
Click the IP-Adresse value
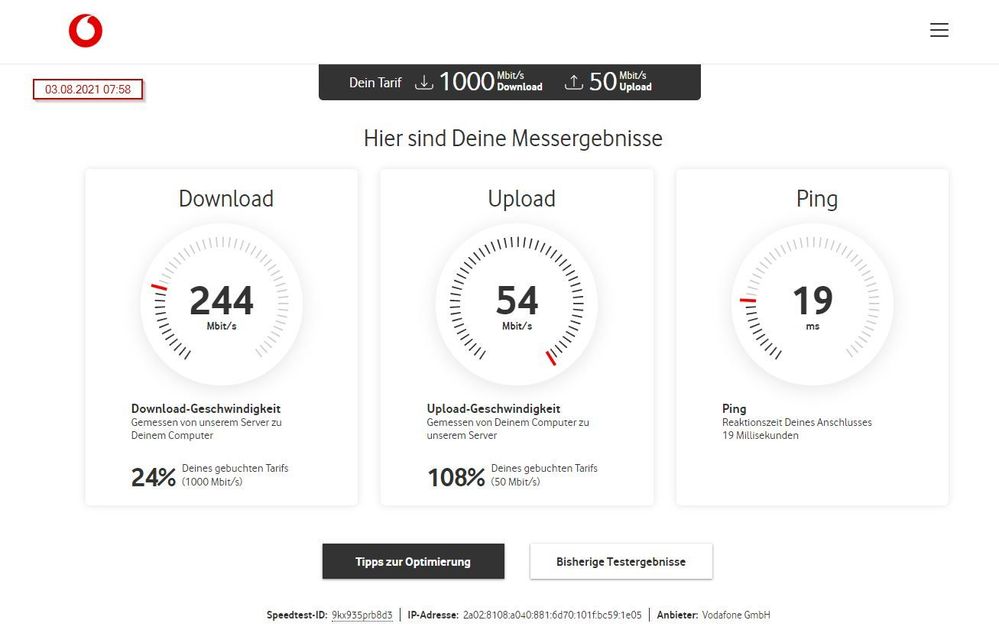(552, 615)
